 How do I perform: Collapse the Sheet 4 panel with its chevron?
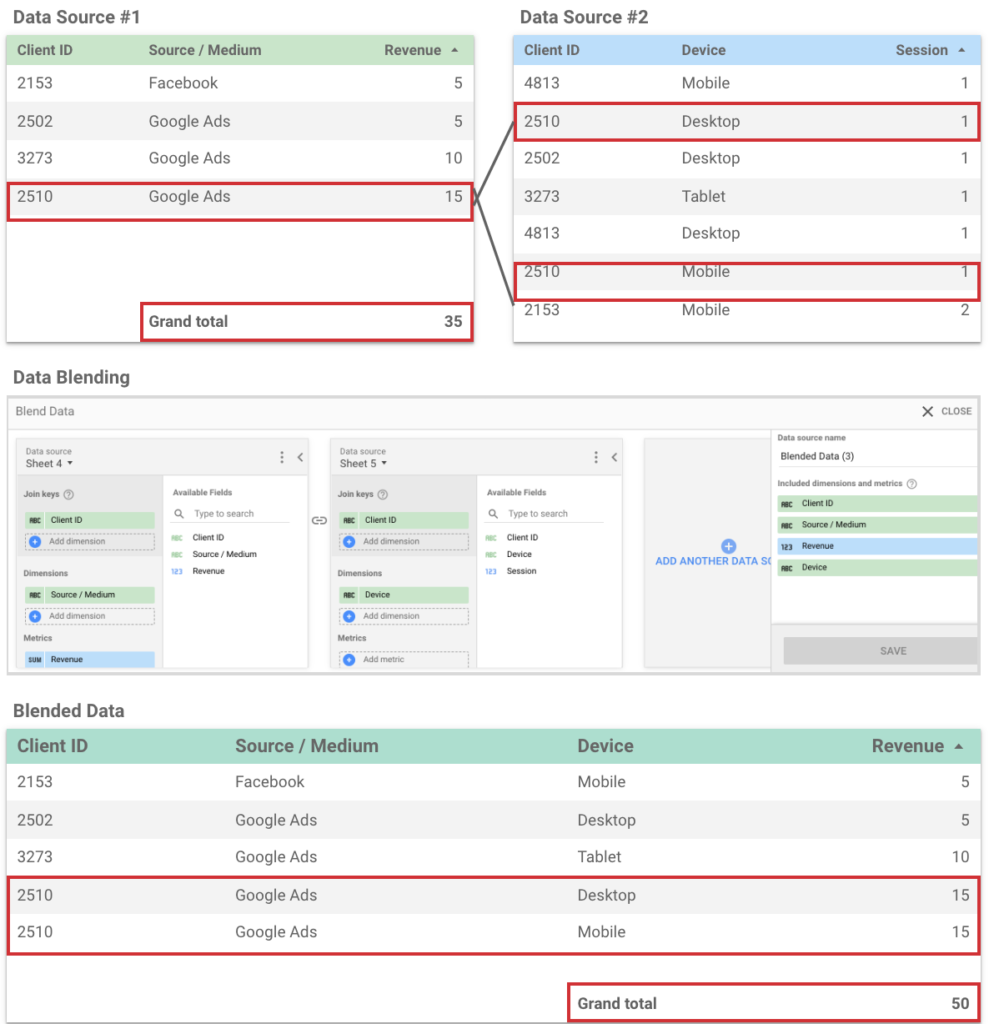coord(300,457)
